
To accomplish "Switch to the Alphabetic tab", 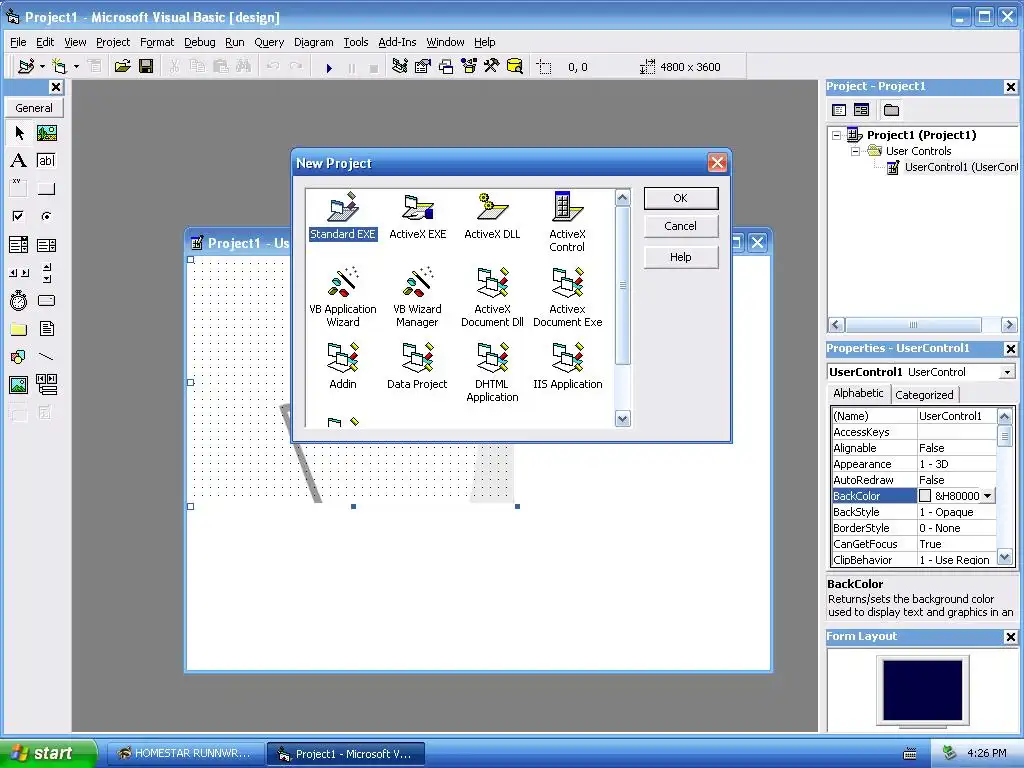I will [x=858, y=393].
